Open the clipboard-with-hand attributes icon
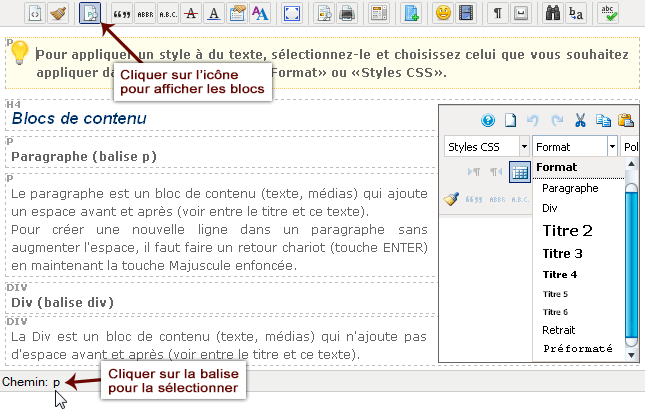Screen dimensions: 645x410 click(237, 14)
